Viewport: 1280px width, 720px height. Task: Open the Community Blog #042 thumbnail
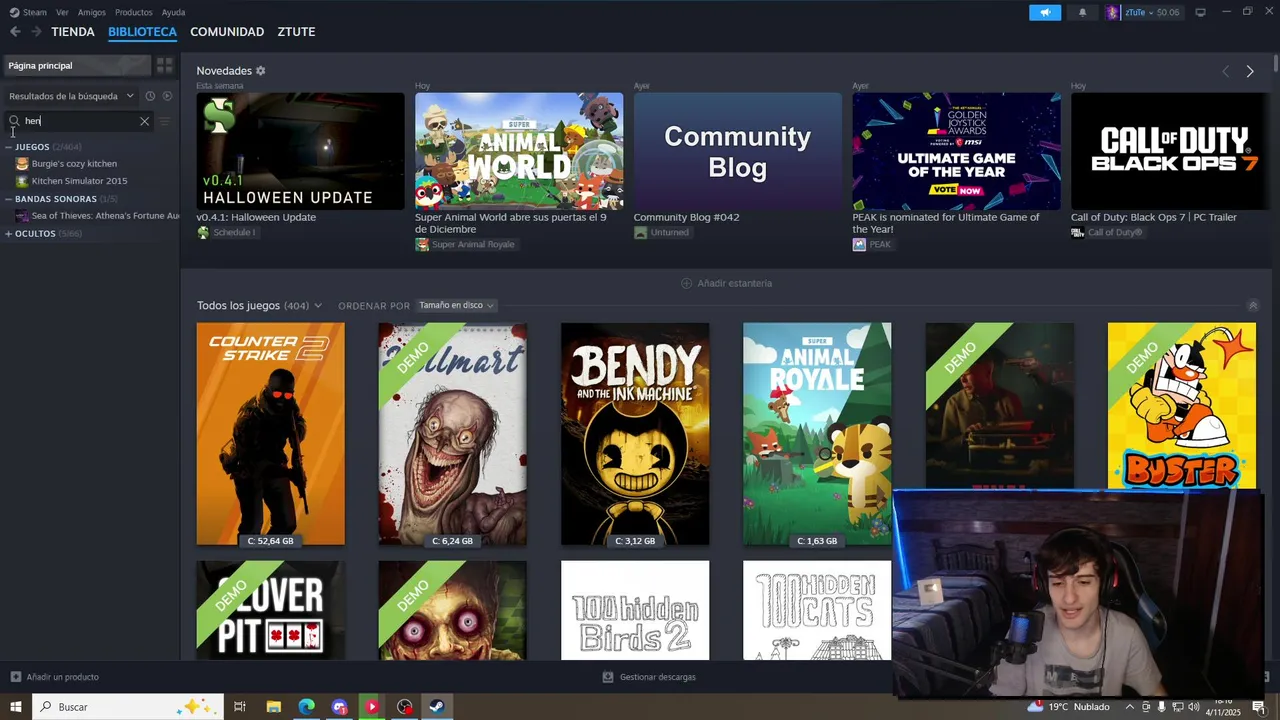pos(738,151)
